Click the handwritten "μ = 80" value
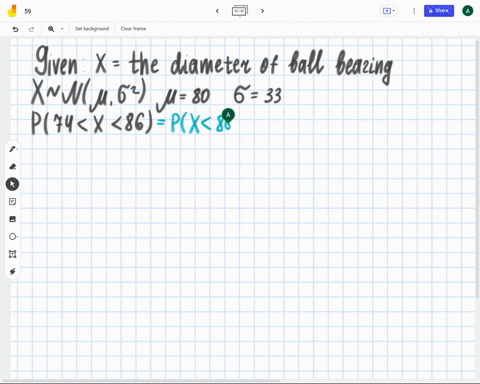Image resolution: width=480 pixels, height=384 pixels. pyautogui.click(x=184, y=99)
